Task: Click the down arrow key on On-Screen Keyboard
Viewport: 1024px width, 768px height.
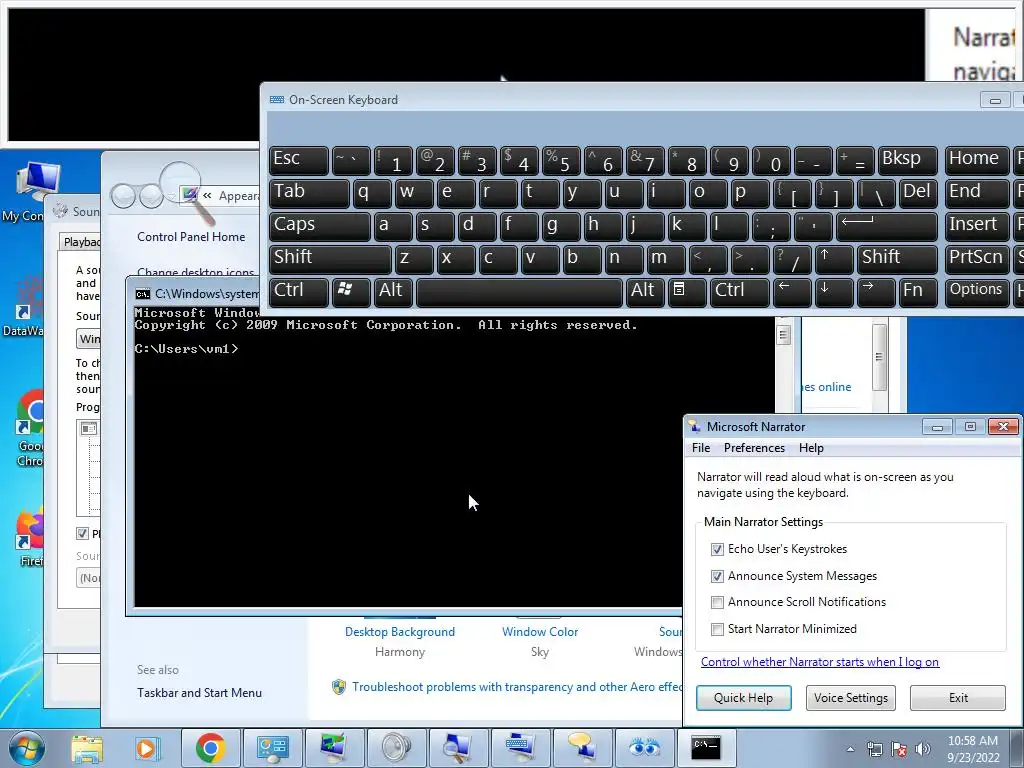Action: pyautogui.click(x=833, y=291)
